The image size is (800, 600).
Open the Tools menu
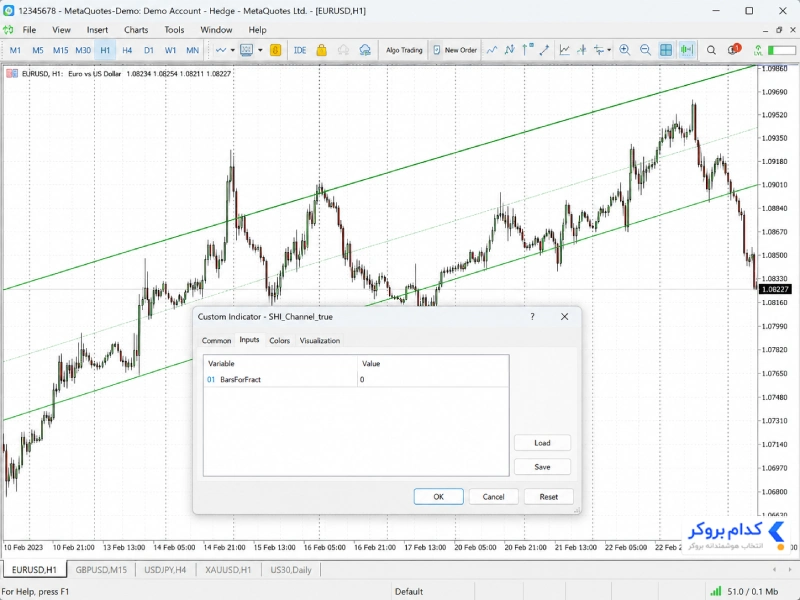click(x=174, y=30)
